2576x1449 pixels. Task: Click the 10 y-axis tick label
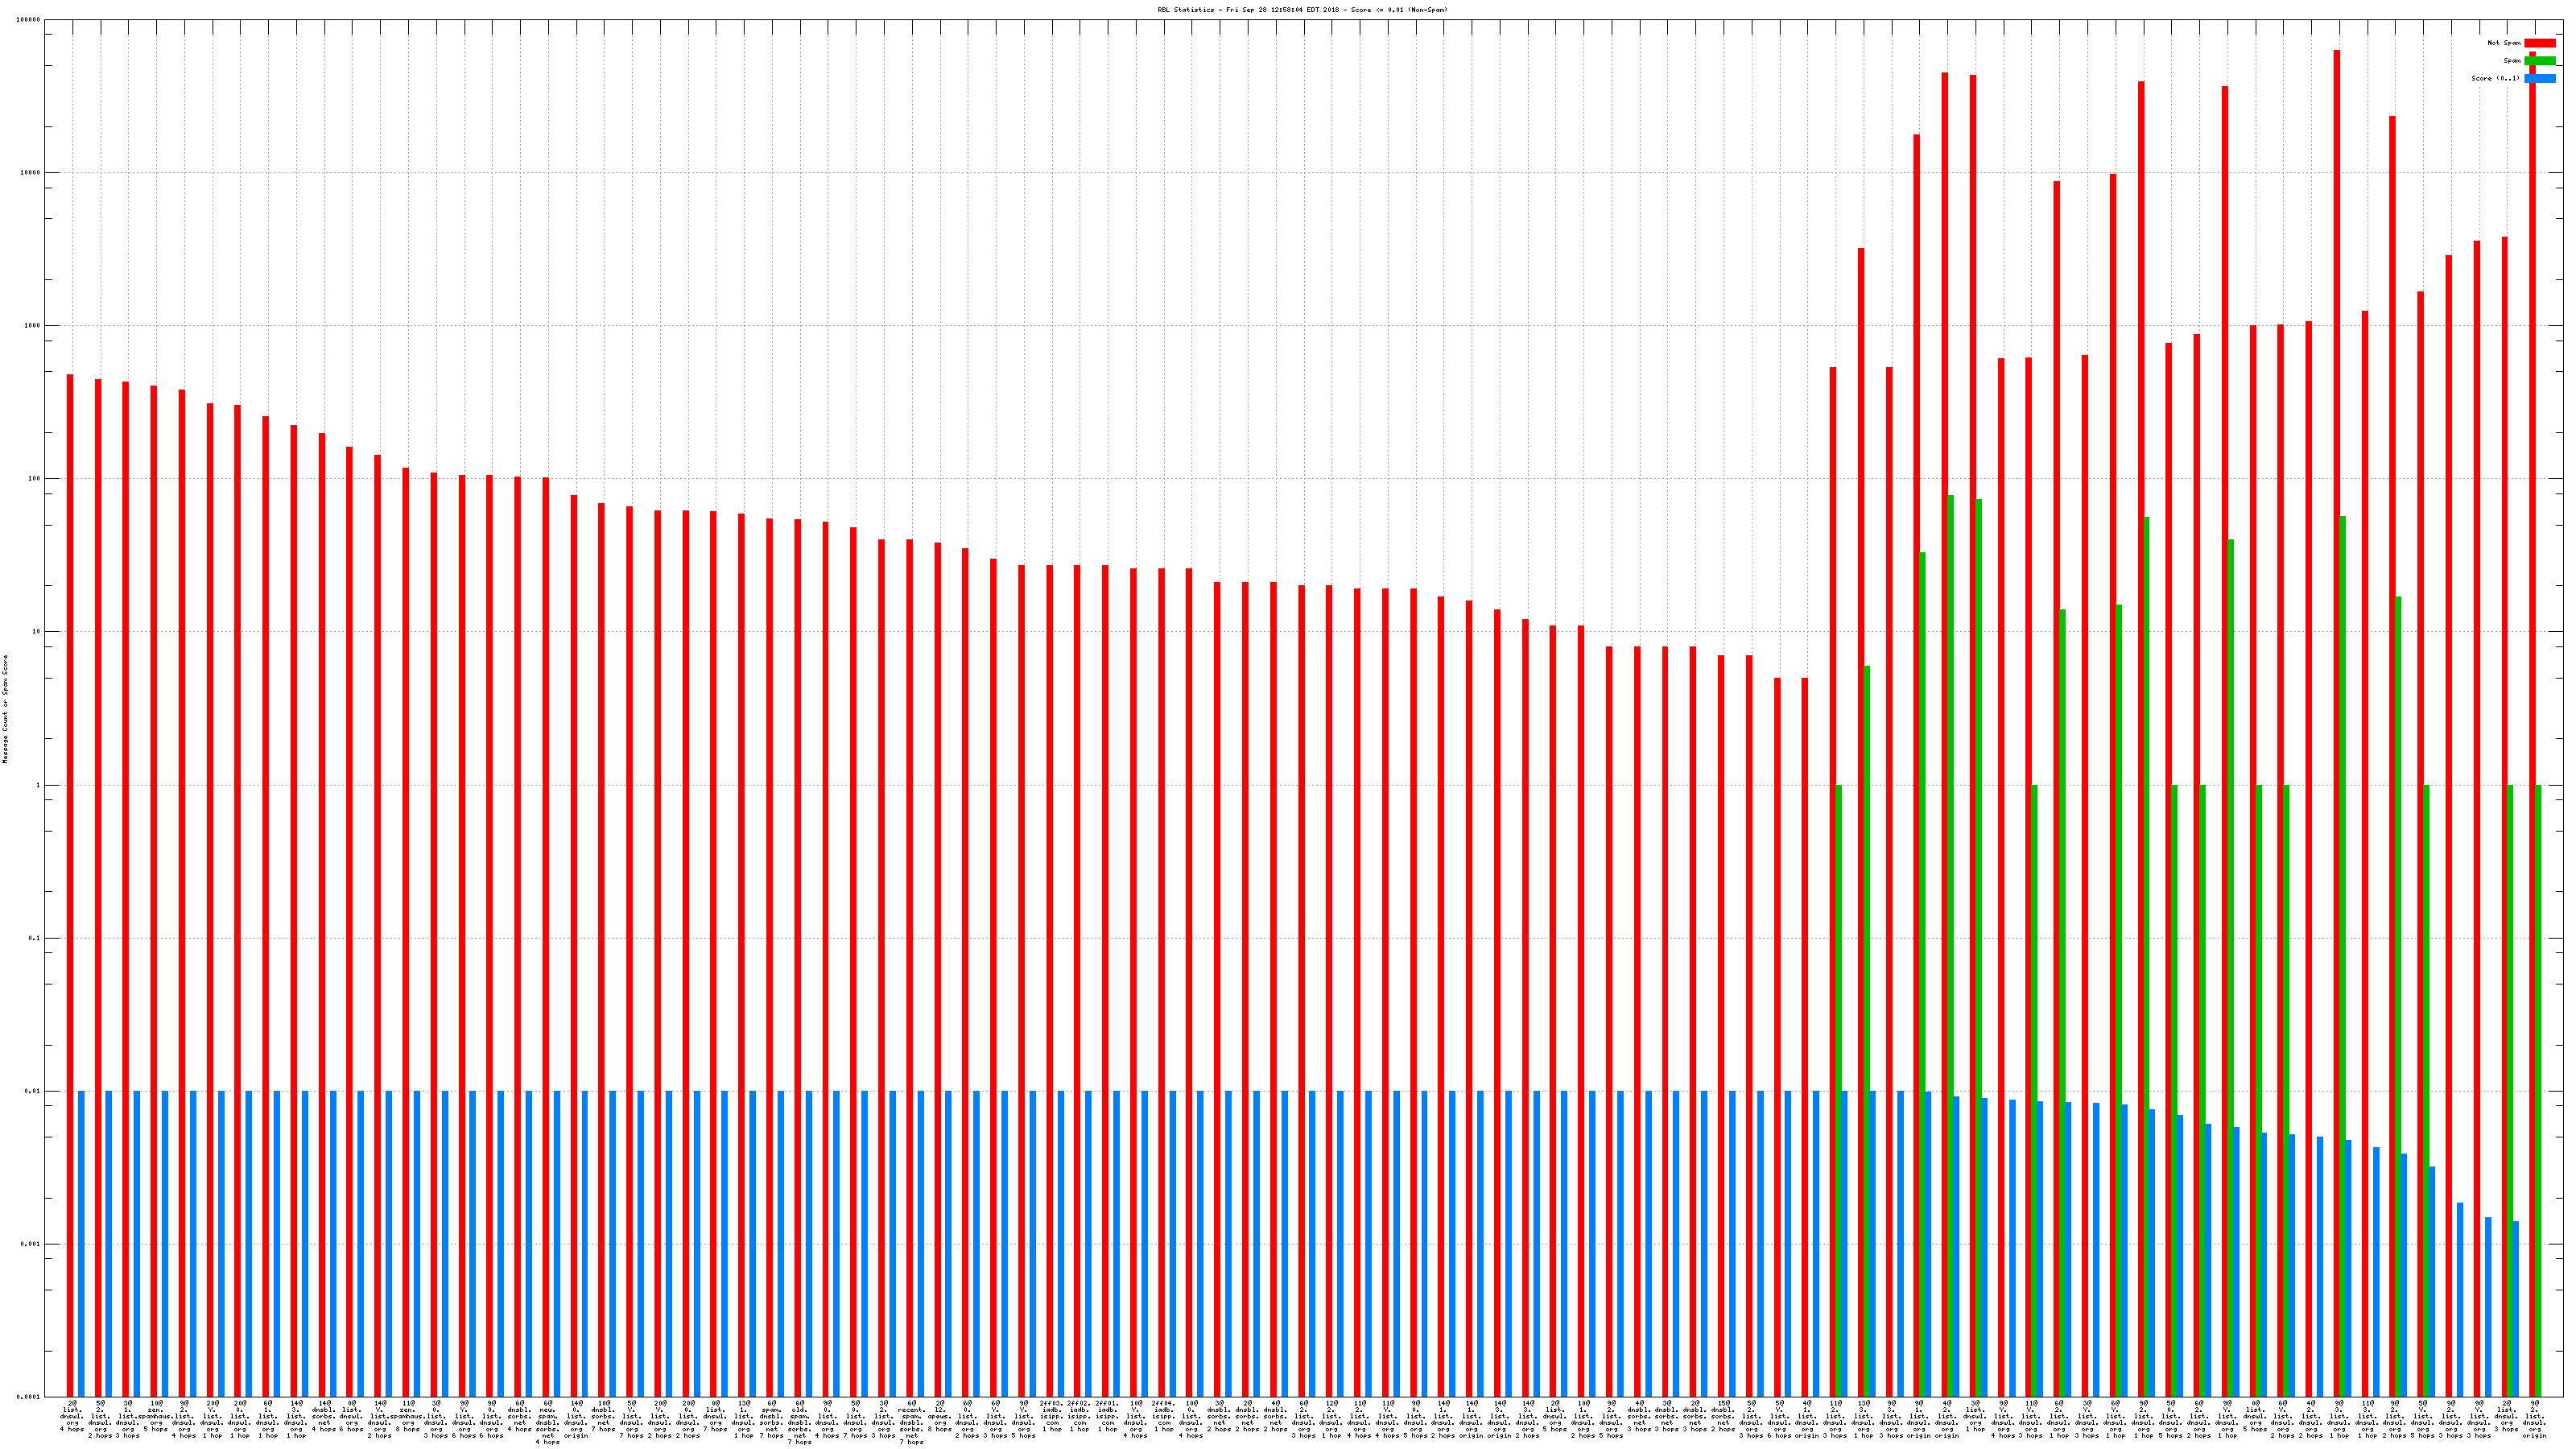(36, 632)
